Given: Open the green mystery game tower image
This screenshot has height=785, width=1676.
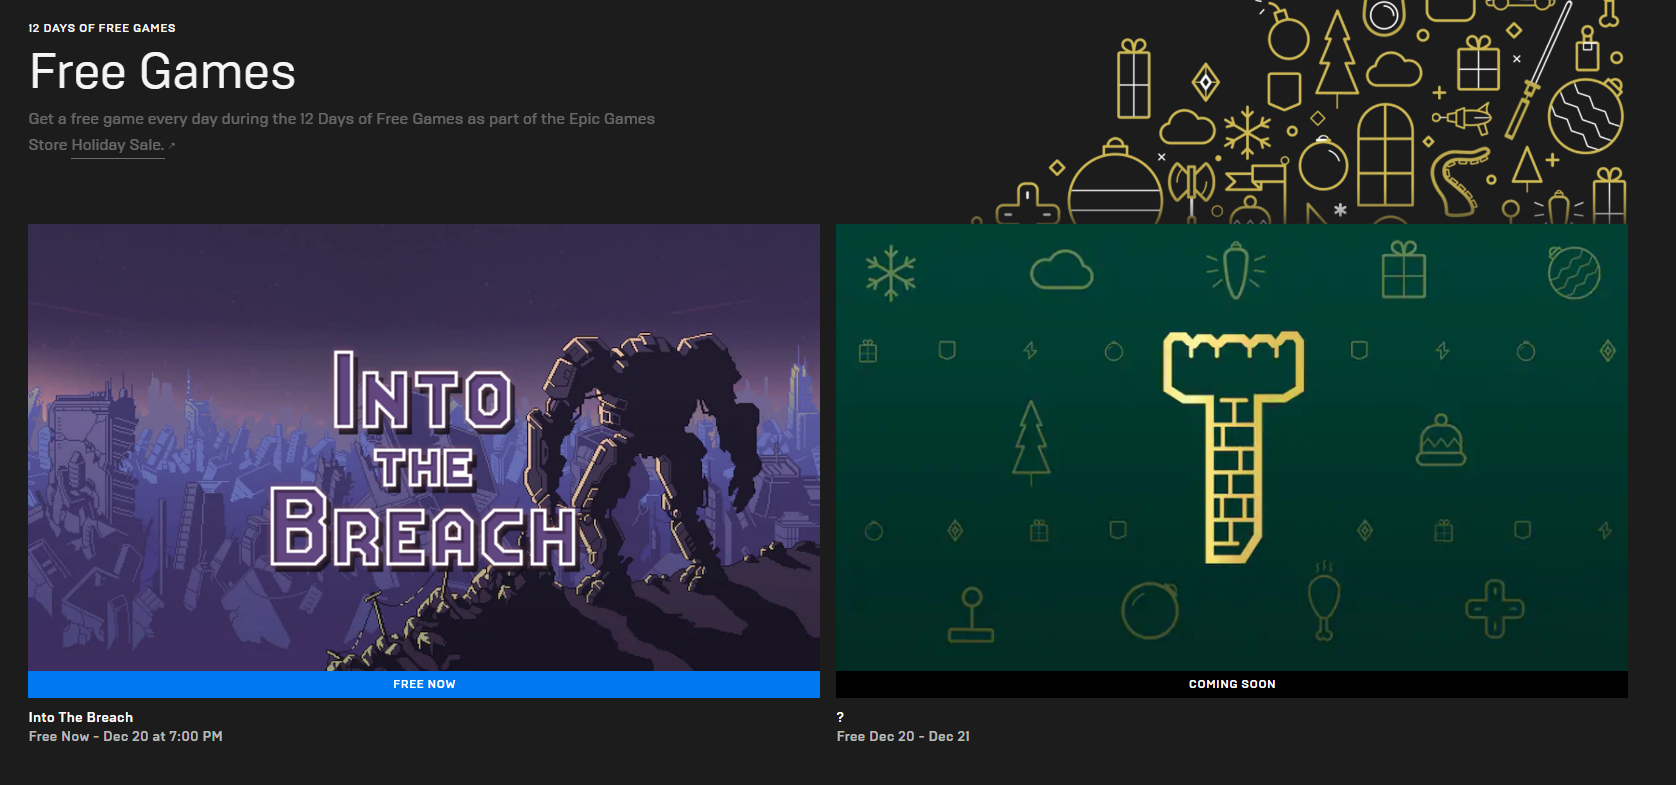Looking at the screenshot, I should [1232, 447].
